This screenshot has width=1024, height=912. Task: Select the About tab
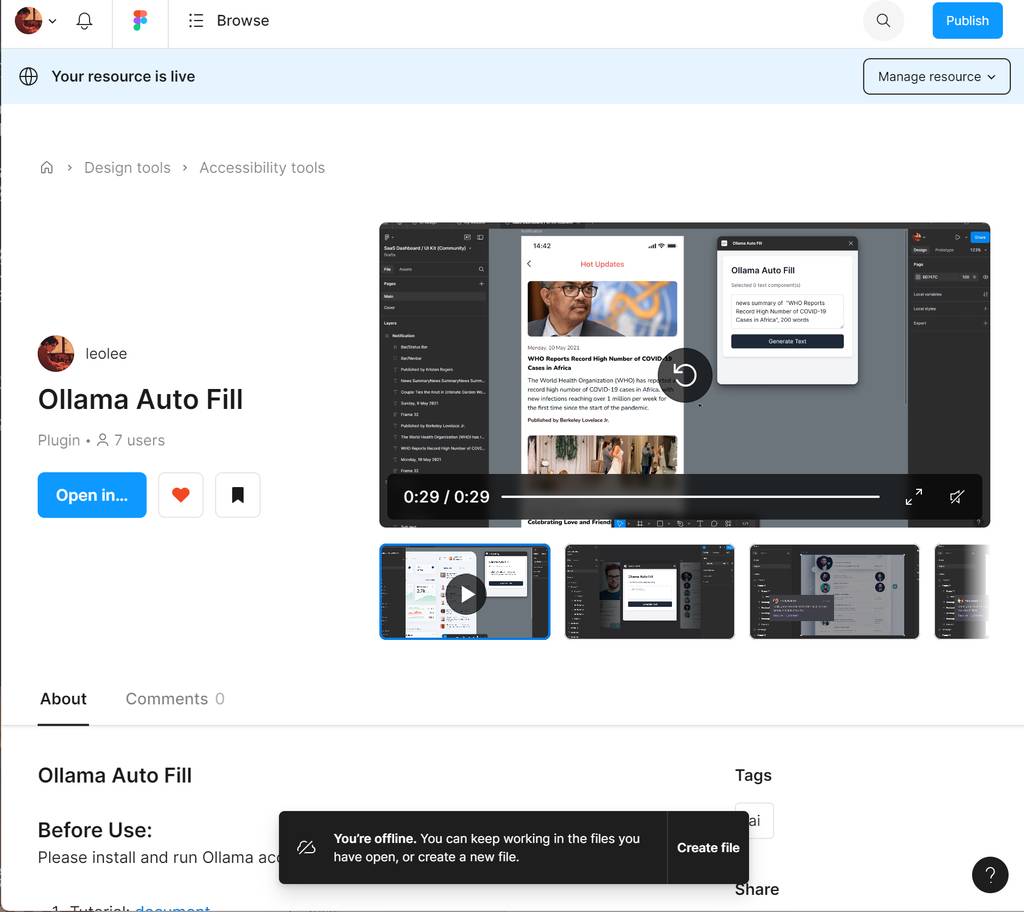click(x=63, y=699)
